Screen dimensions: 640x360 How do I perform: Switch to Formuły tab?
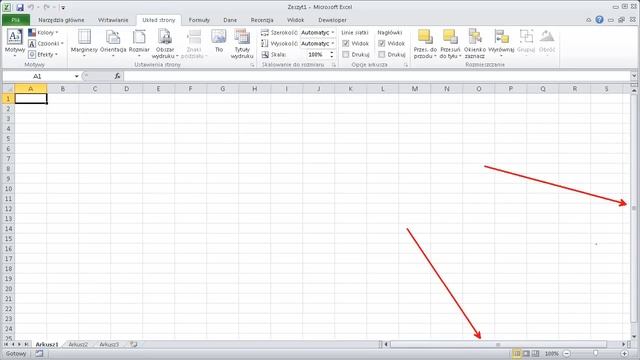tap(199, 20)
